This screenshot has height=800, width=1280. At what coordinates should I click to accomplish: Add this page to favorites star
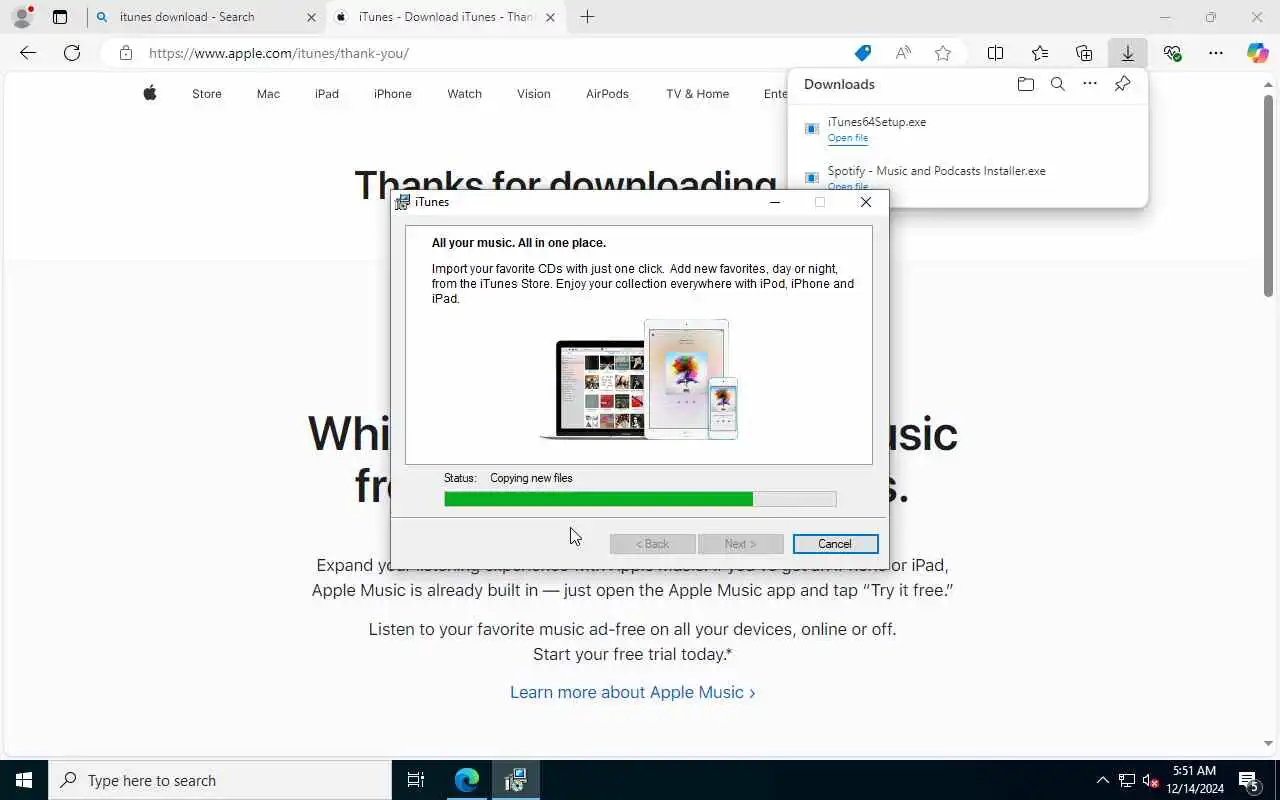(x=942, y=53)
